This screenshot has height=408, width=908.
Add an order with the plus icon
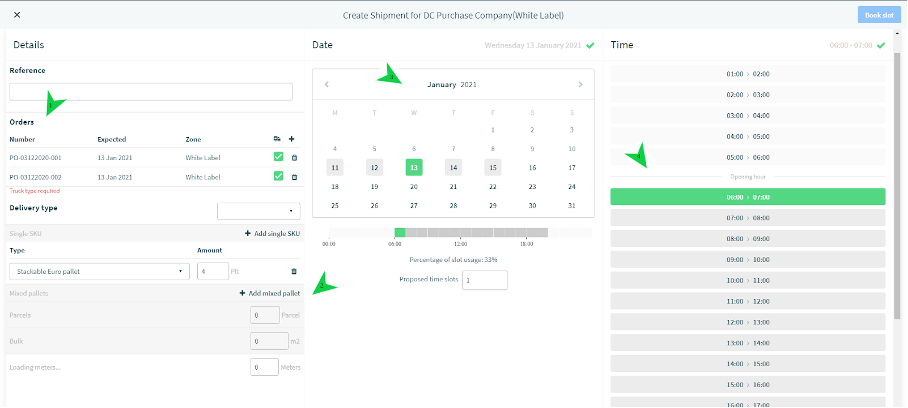point(291,139)
